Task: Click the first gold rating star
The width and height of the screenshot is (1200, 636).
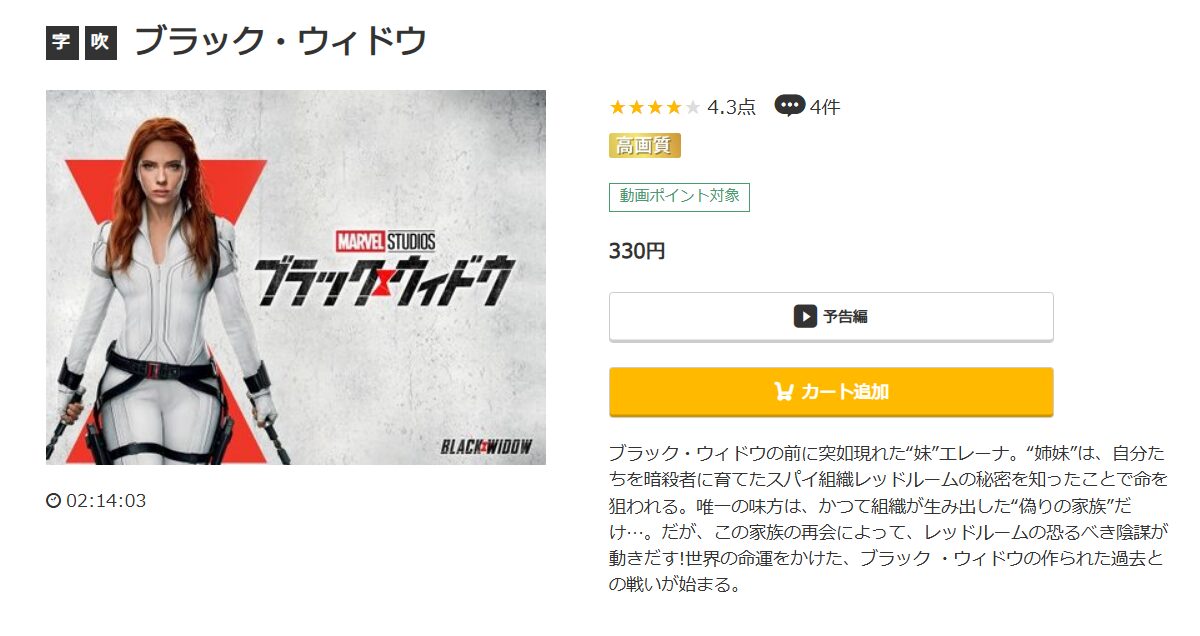Action: coord(618,106)
